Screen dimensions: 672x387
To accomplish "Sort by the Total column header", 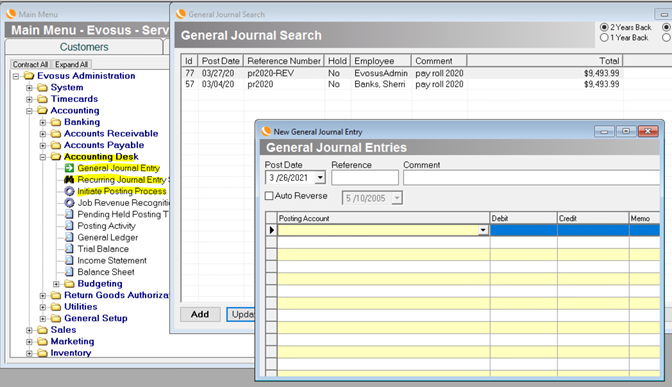I will click(x=544, y=61).
